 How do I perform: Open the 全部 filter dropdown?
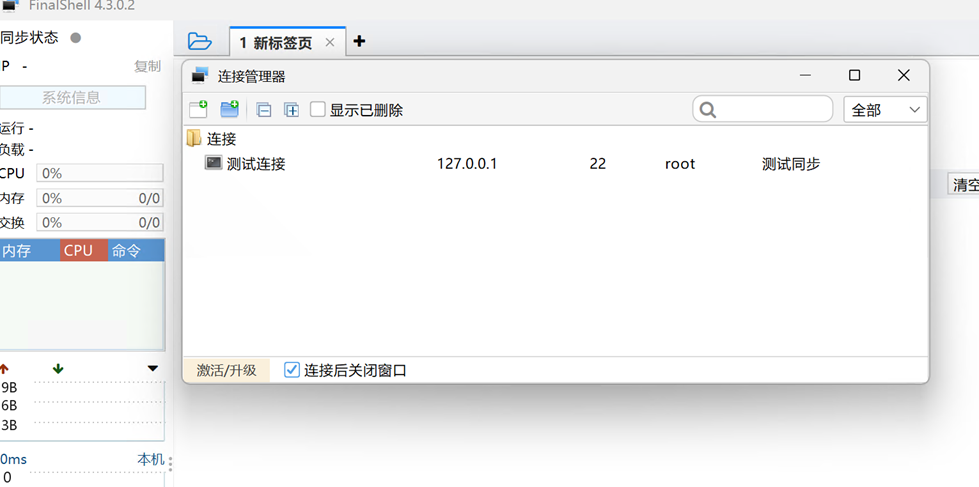coord(885,110)
